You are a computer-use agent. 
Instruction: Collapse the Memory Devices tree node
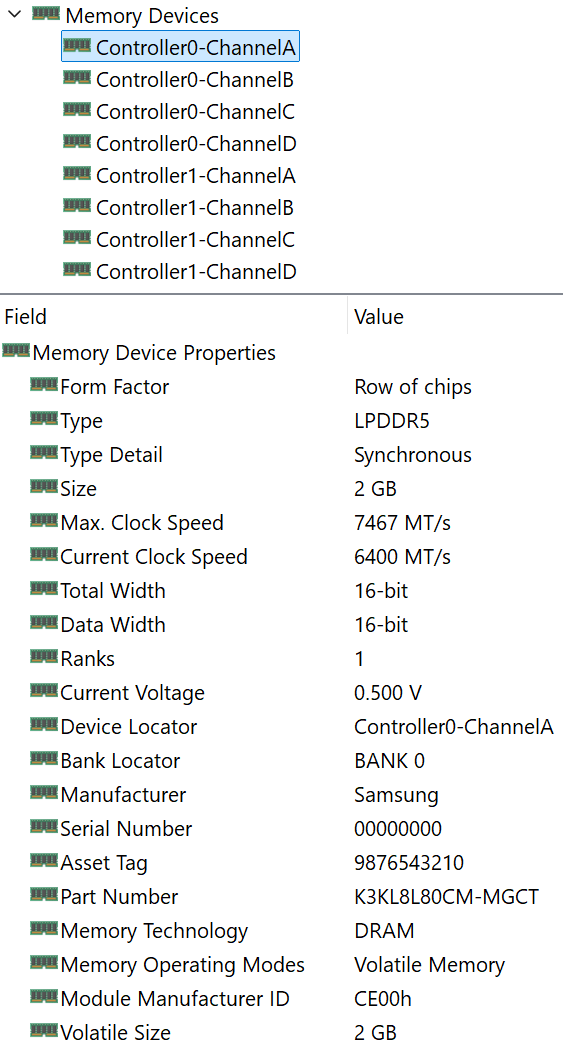point(14,14)
